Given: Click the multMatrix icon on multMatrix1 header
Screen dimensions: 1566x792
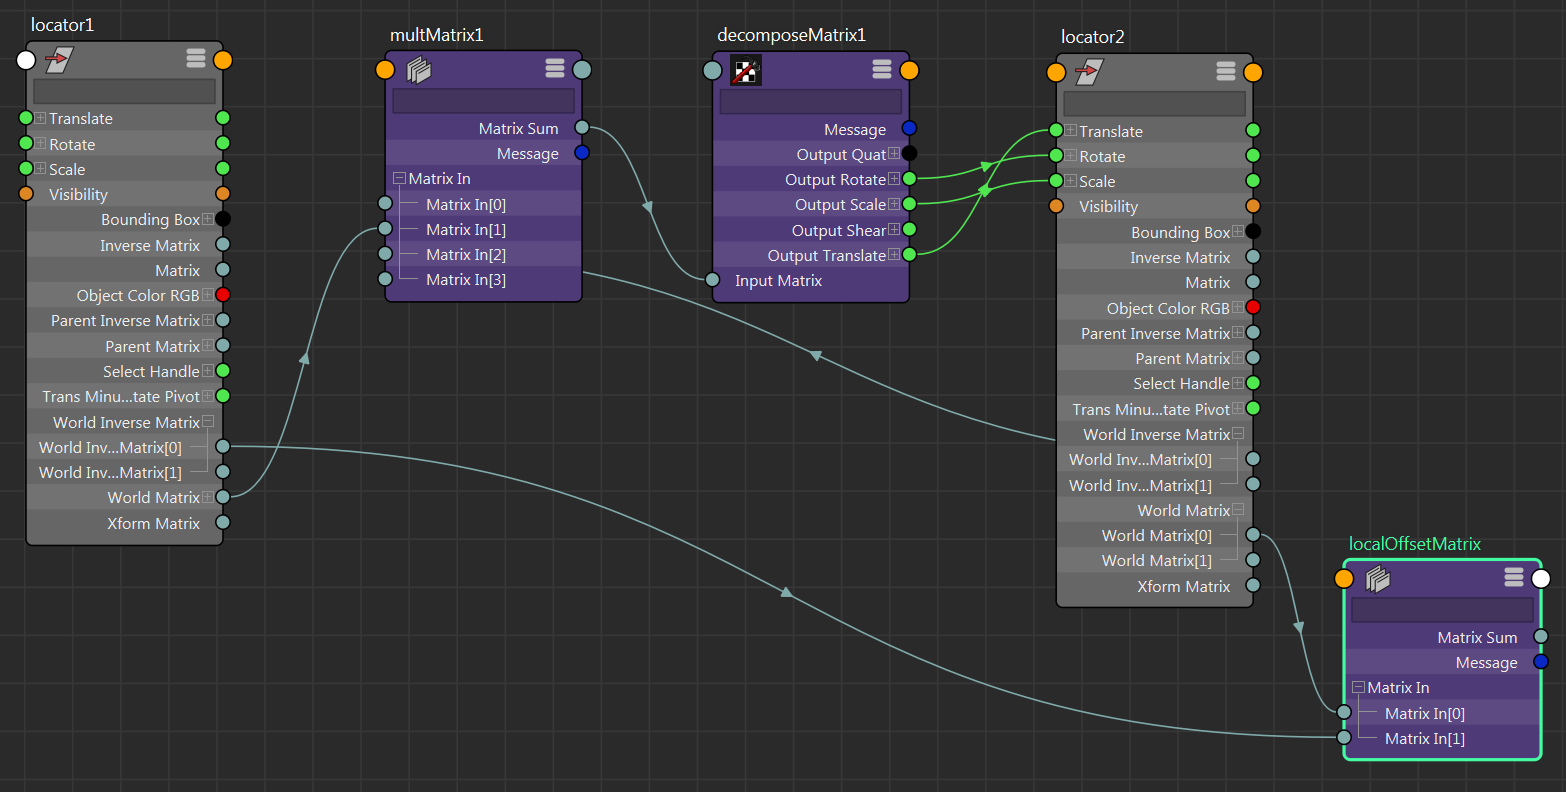Looking at the screenshot, I should click(419, 69).
